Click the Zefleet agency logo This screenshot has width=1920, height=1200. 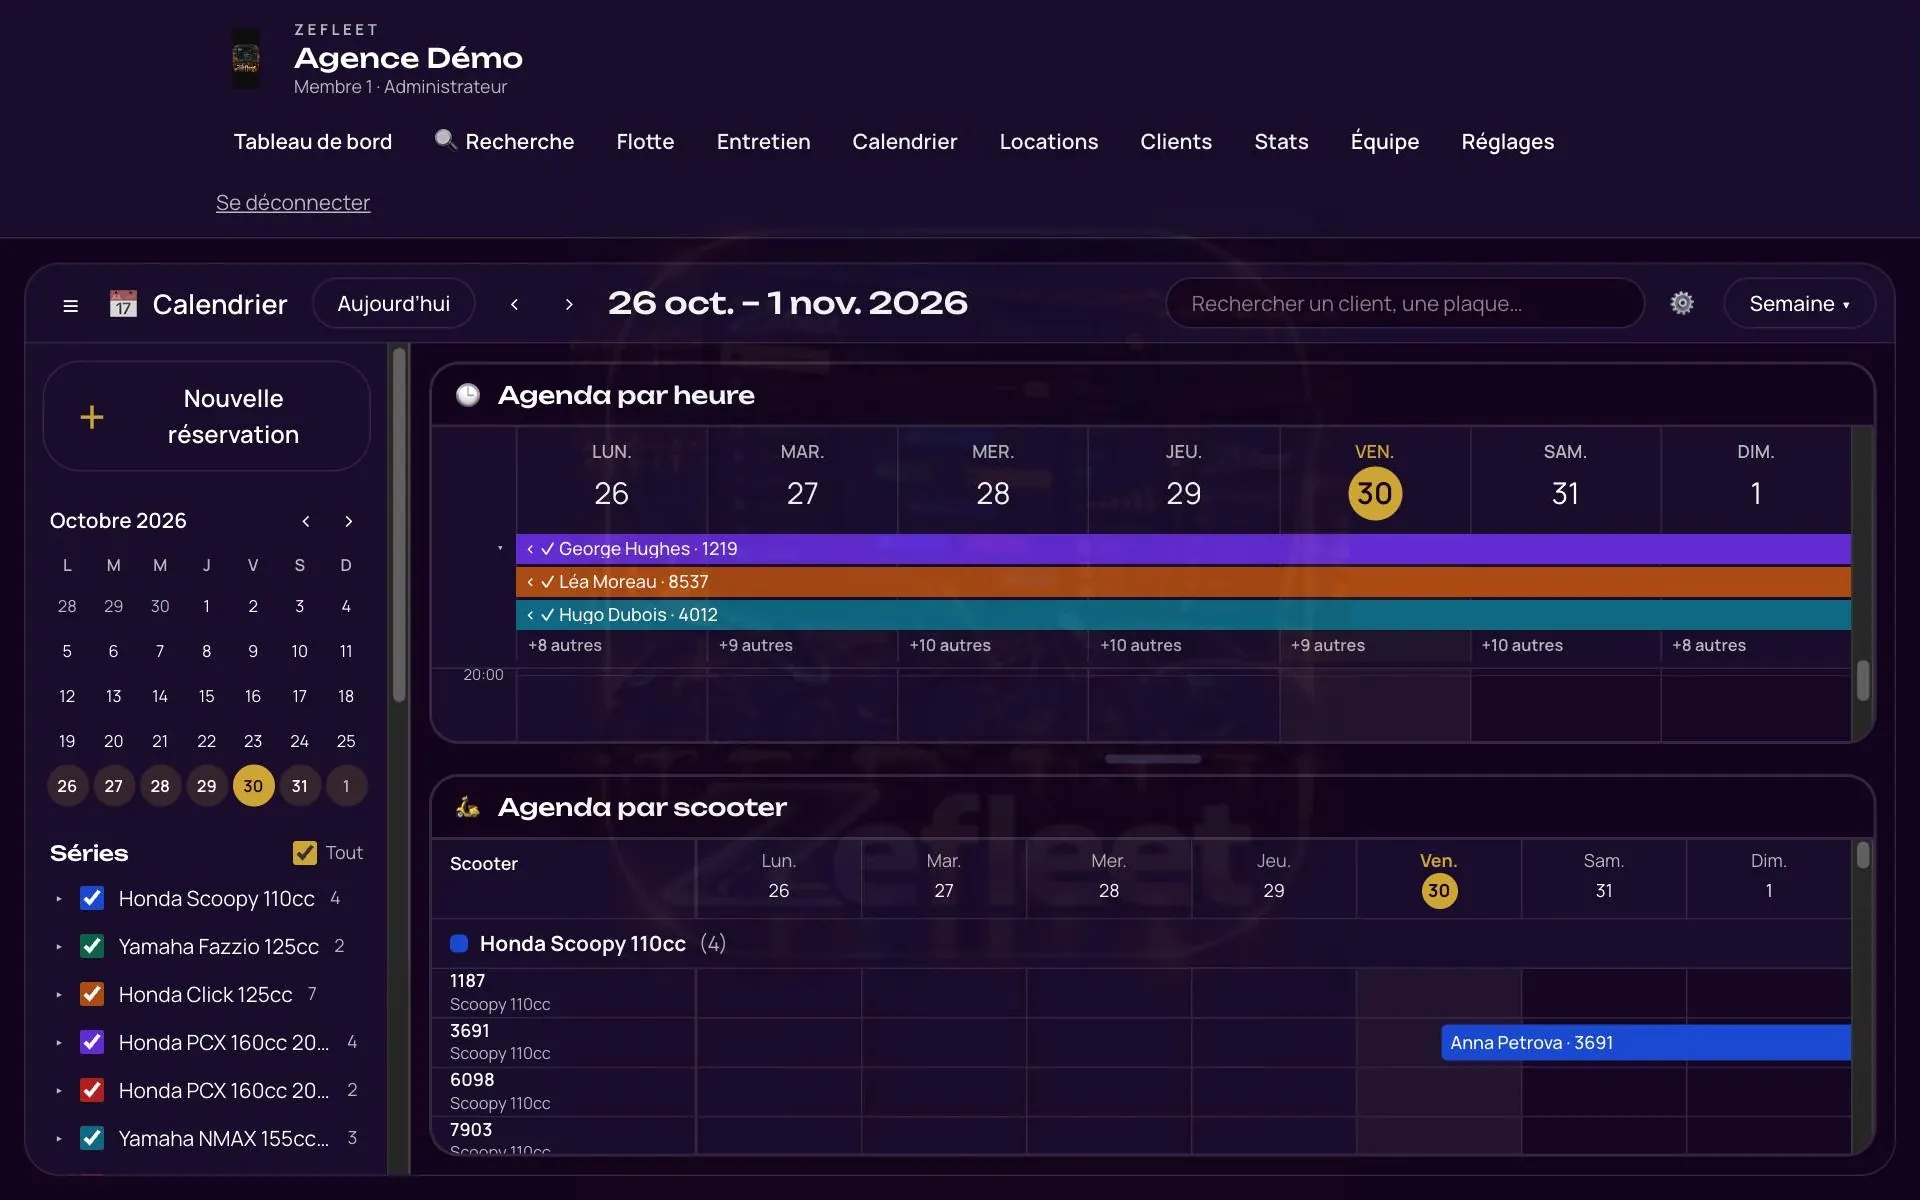coord(246,58)
